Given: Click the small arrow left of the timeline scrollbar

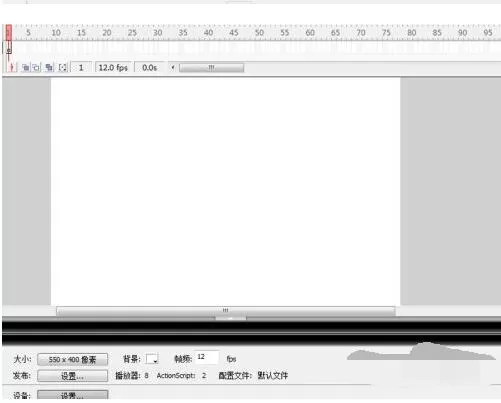Looking at the screenshot, I should click(x=173, y=68).
